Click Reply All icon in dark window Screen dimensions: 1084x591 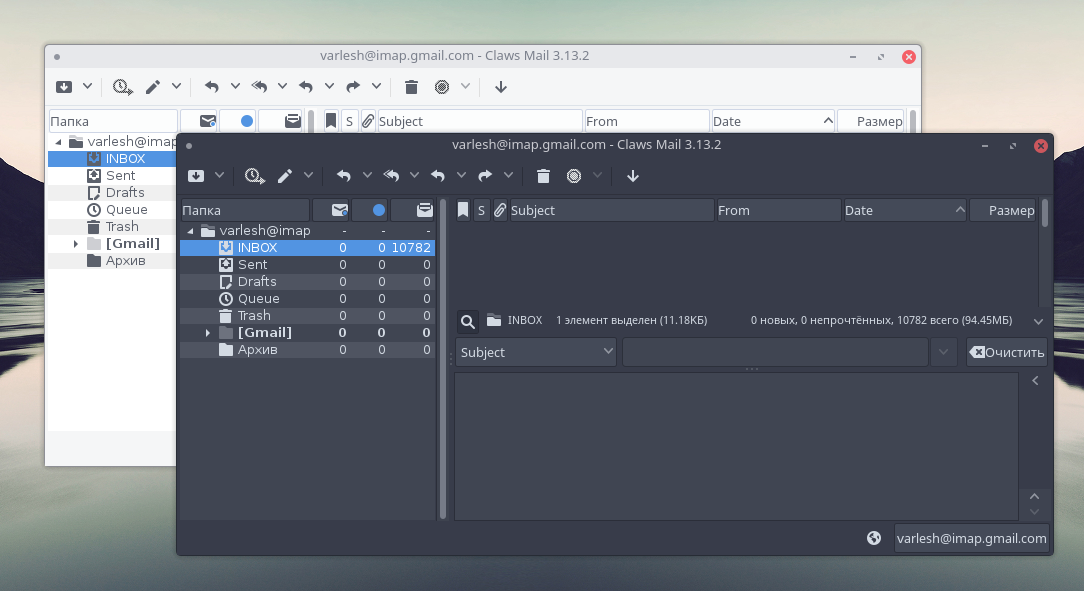click(391, 176)
